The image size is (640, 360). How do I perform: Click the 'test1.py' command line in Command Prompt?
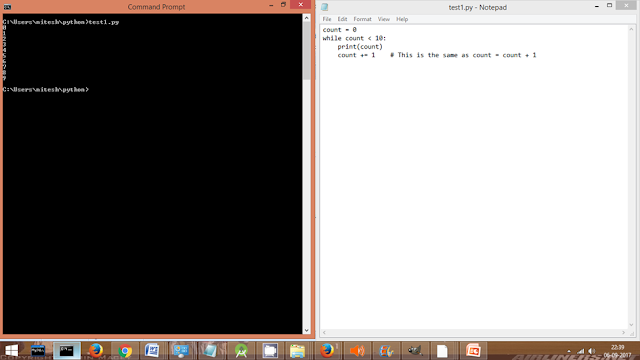61,22
